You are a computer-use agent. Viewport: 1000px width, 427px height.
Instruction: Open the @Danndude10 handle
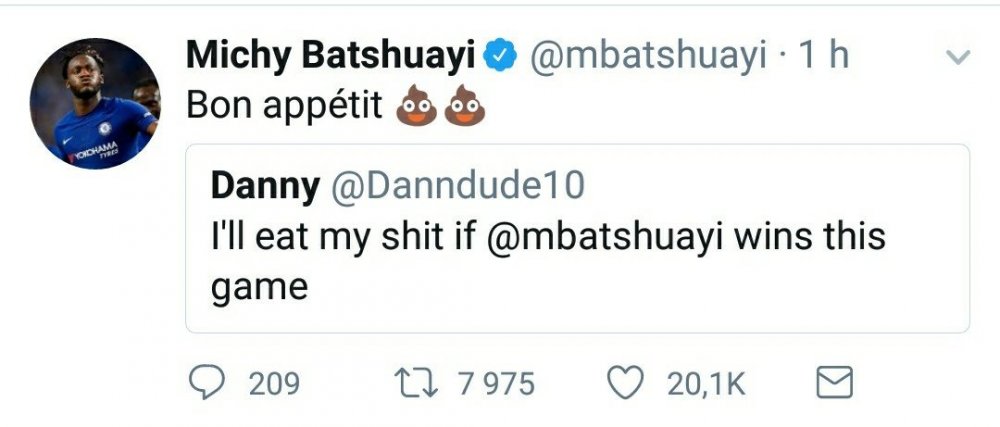(x=455, y=185)
